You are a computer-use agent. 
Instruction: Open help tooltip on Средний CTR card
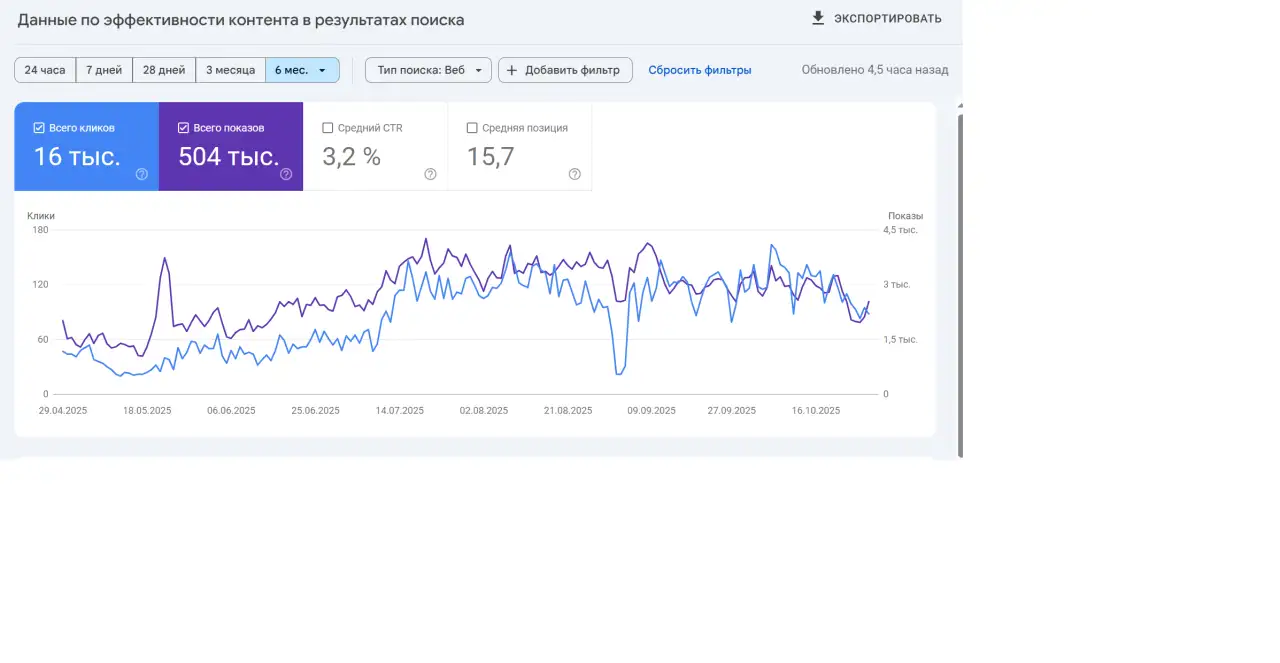point(430,173)
